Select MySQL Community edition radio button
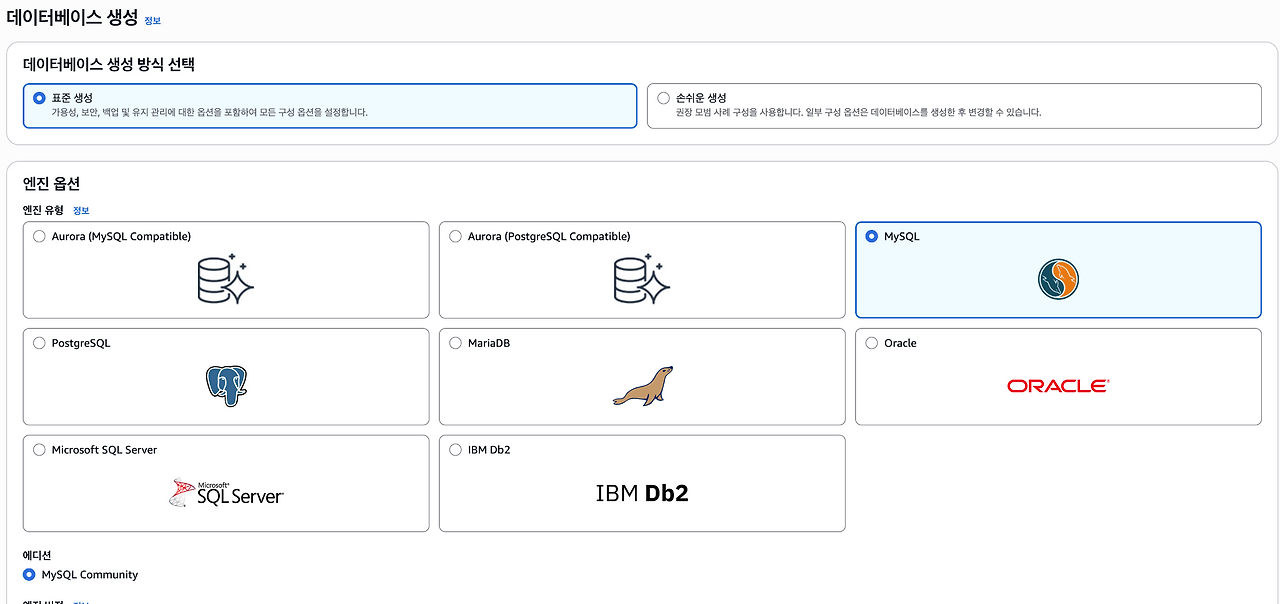The image size is (1280, 604). [x=29, y=575]
